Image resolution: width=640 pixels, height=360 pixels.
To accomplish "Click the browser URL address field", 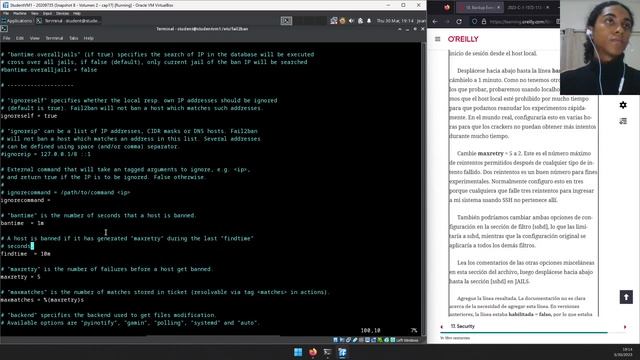I will 520,21.
